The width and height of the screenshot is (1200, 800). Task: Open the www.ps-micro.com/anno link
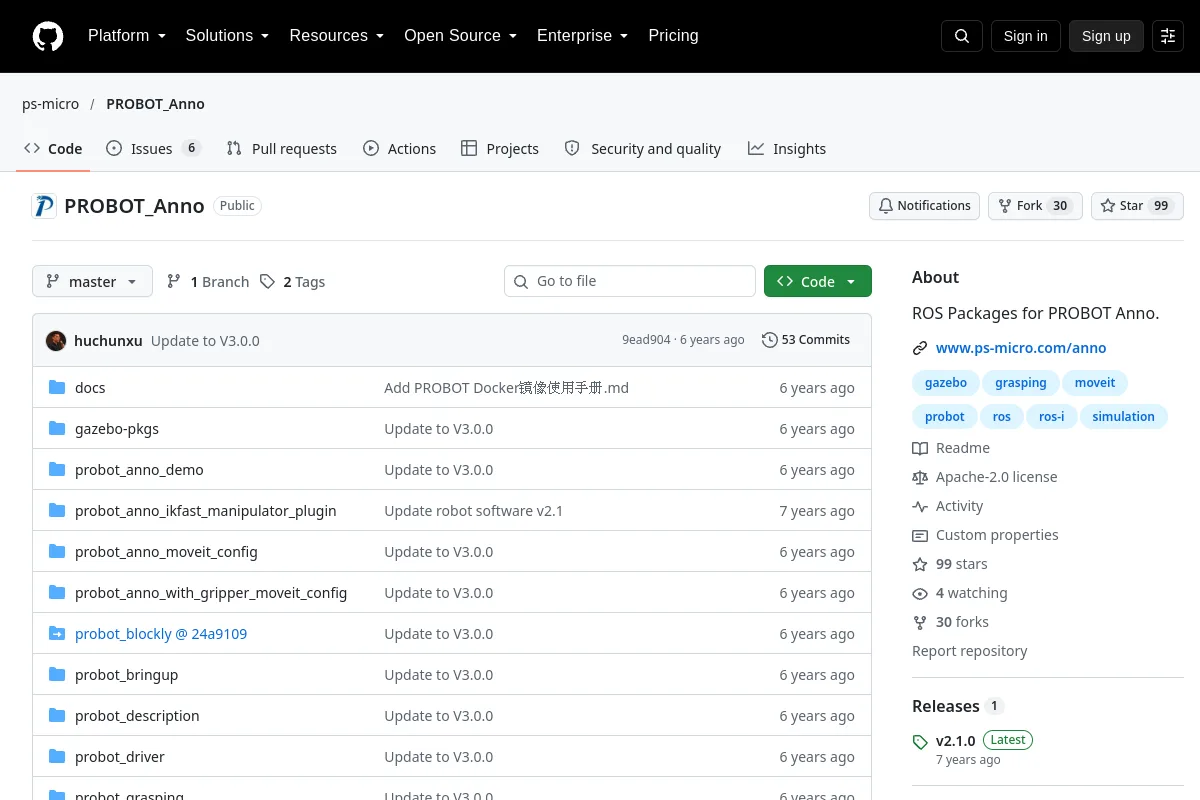pos(1021,348)
